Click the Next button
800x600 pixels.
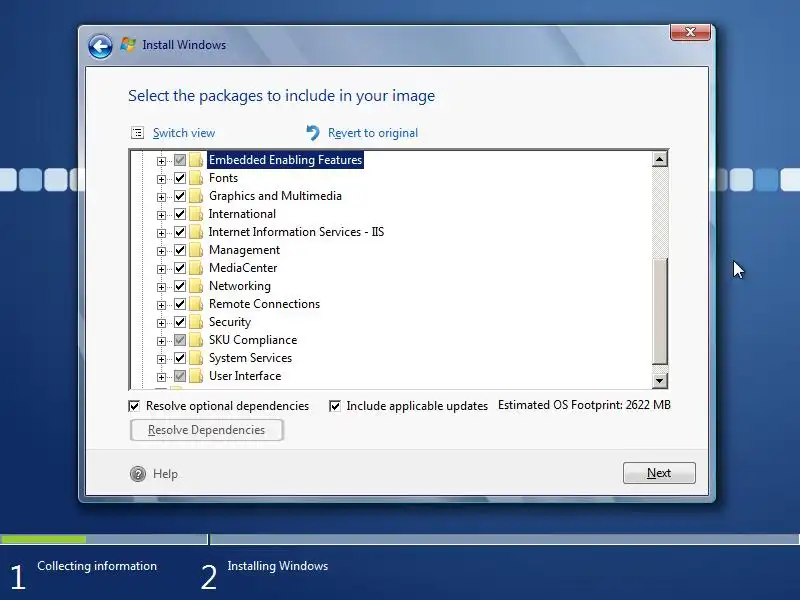click(659, 473)
